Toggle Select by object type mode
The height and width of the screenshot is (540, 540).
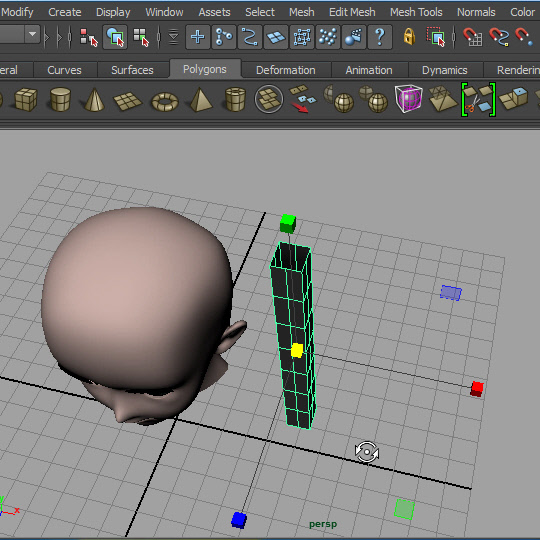click(x=115, y=37)
